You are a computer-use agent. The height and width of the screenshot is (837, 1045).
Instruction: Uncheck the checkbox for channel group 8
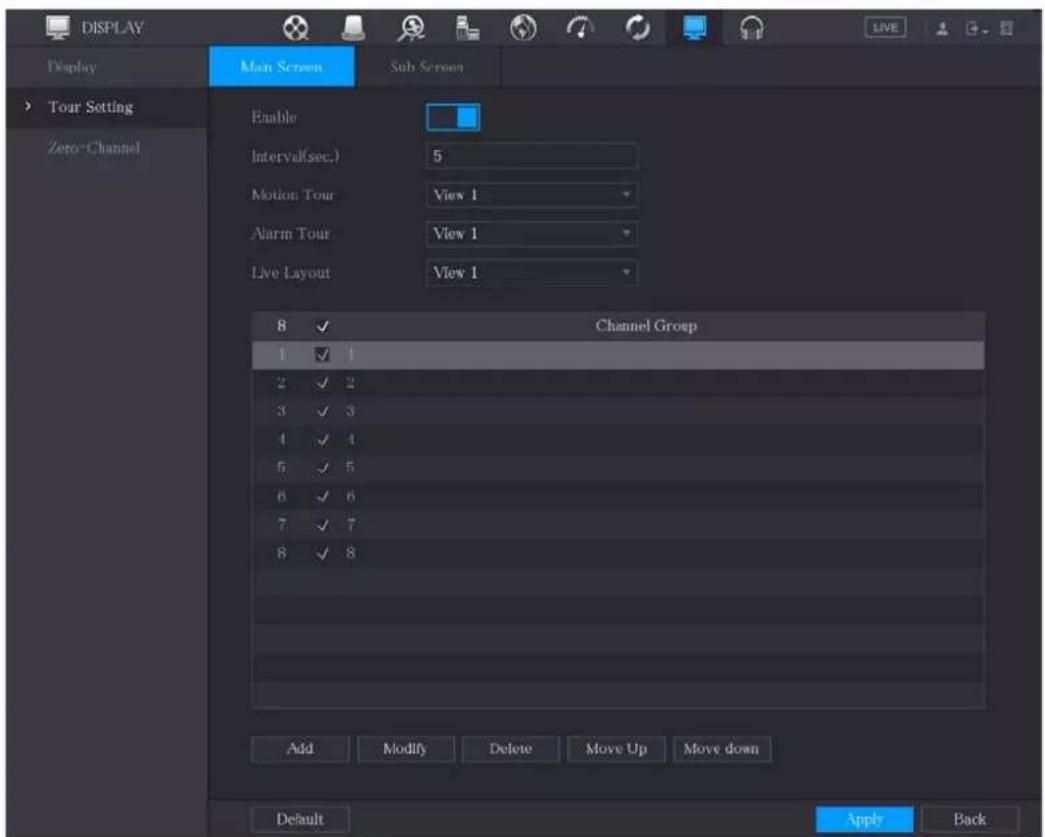[323, 553]
